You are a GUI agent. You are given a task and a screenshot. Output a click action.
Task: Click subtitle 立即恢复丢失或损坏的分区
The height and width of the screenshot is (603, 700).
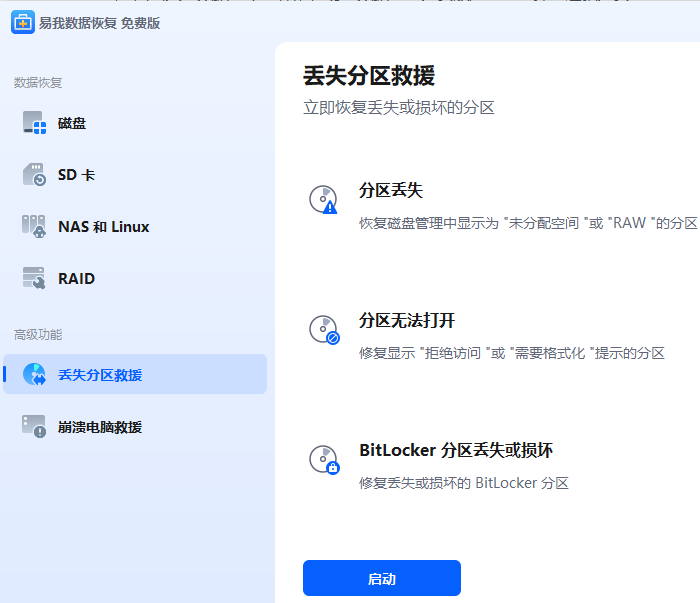(x=399, y=108)
